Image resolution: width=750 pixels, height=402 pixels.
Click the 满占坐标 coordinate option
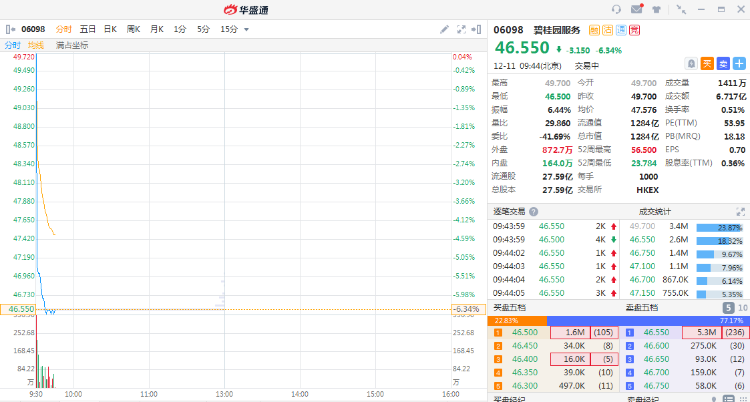pos(72,45)
